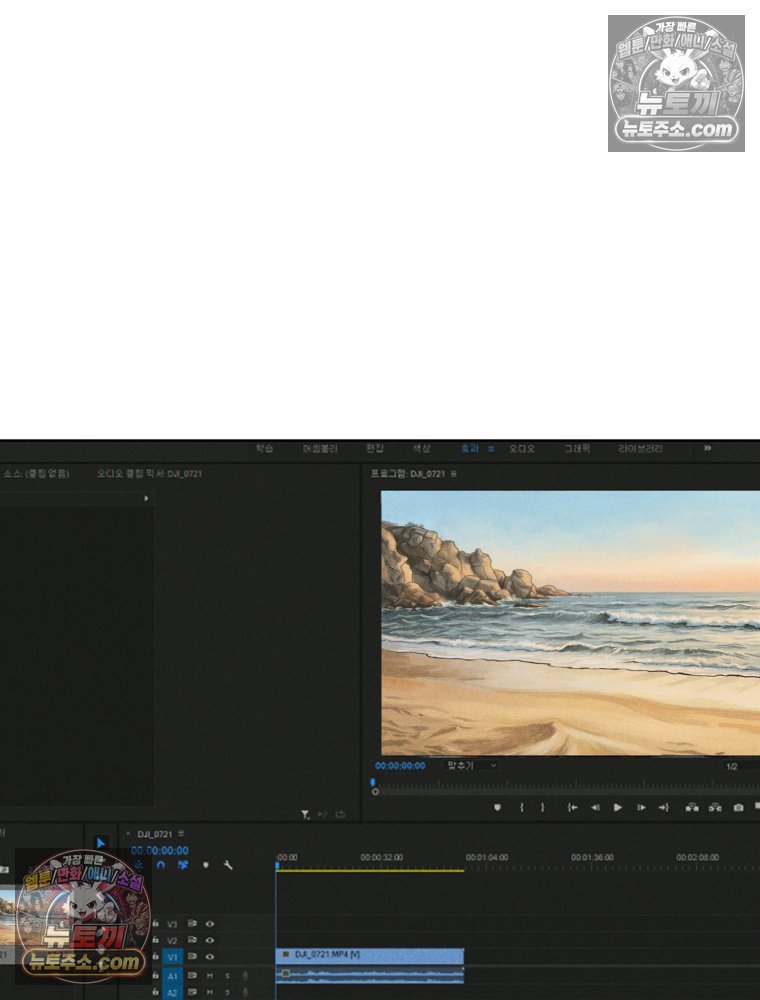Viewport: 760px width, 1000px height.
Task: Select the DJI_0721.MP4 video clip
Action: (x=370, y=955)
